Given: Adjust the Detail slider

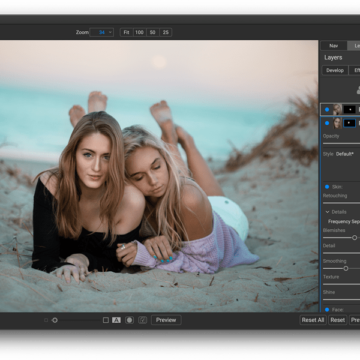Looking at the screenshot, I should (341, 253).
